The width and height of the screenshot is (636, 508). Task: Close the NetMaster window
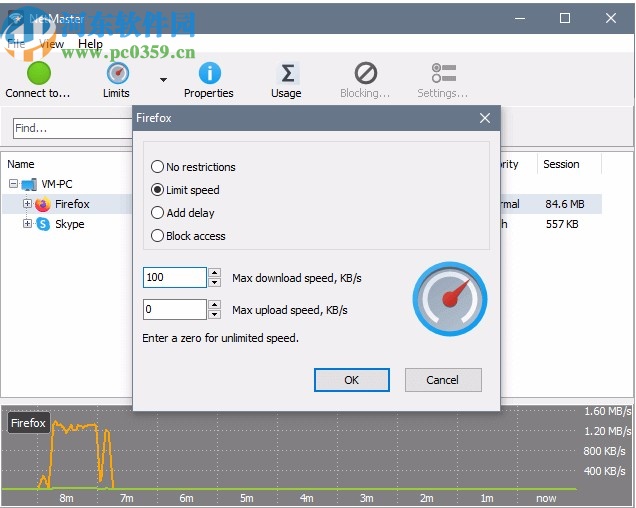[x=611, y=18]
